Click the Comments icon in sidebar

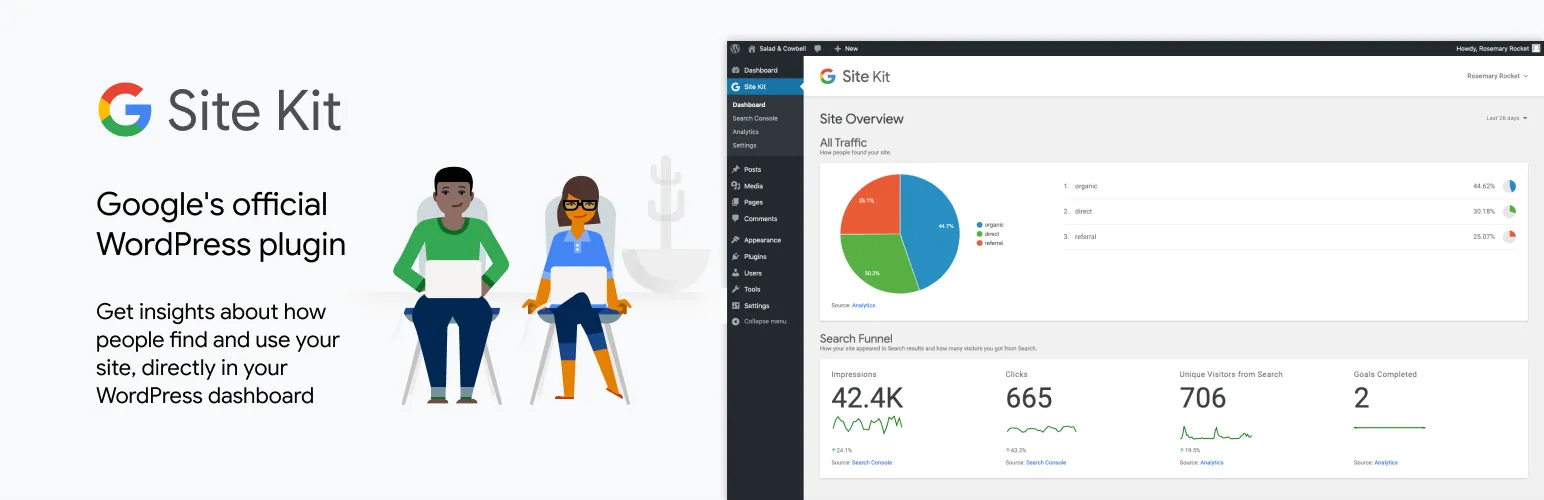tap(736, 218)
